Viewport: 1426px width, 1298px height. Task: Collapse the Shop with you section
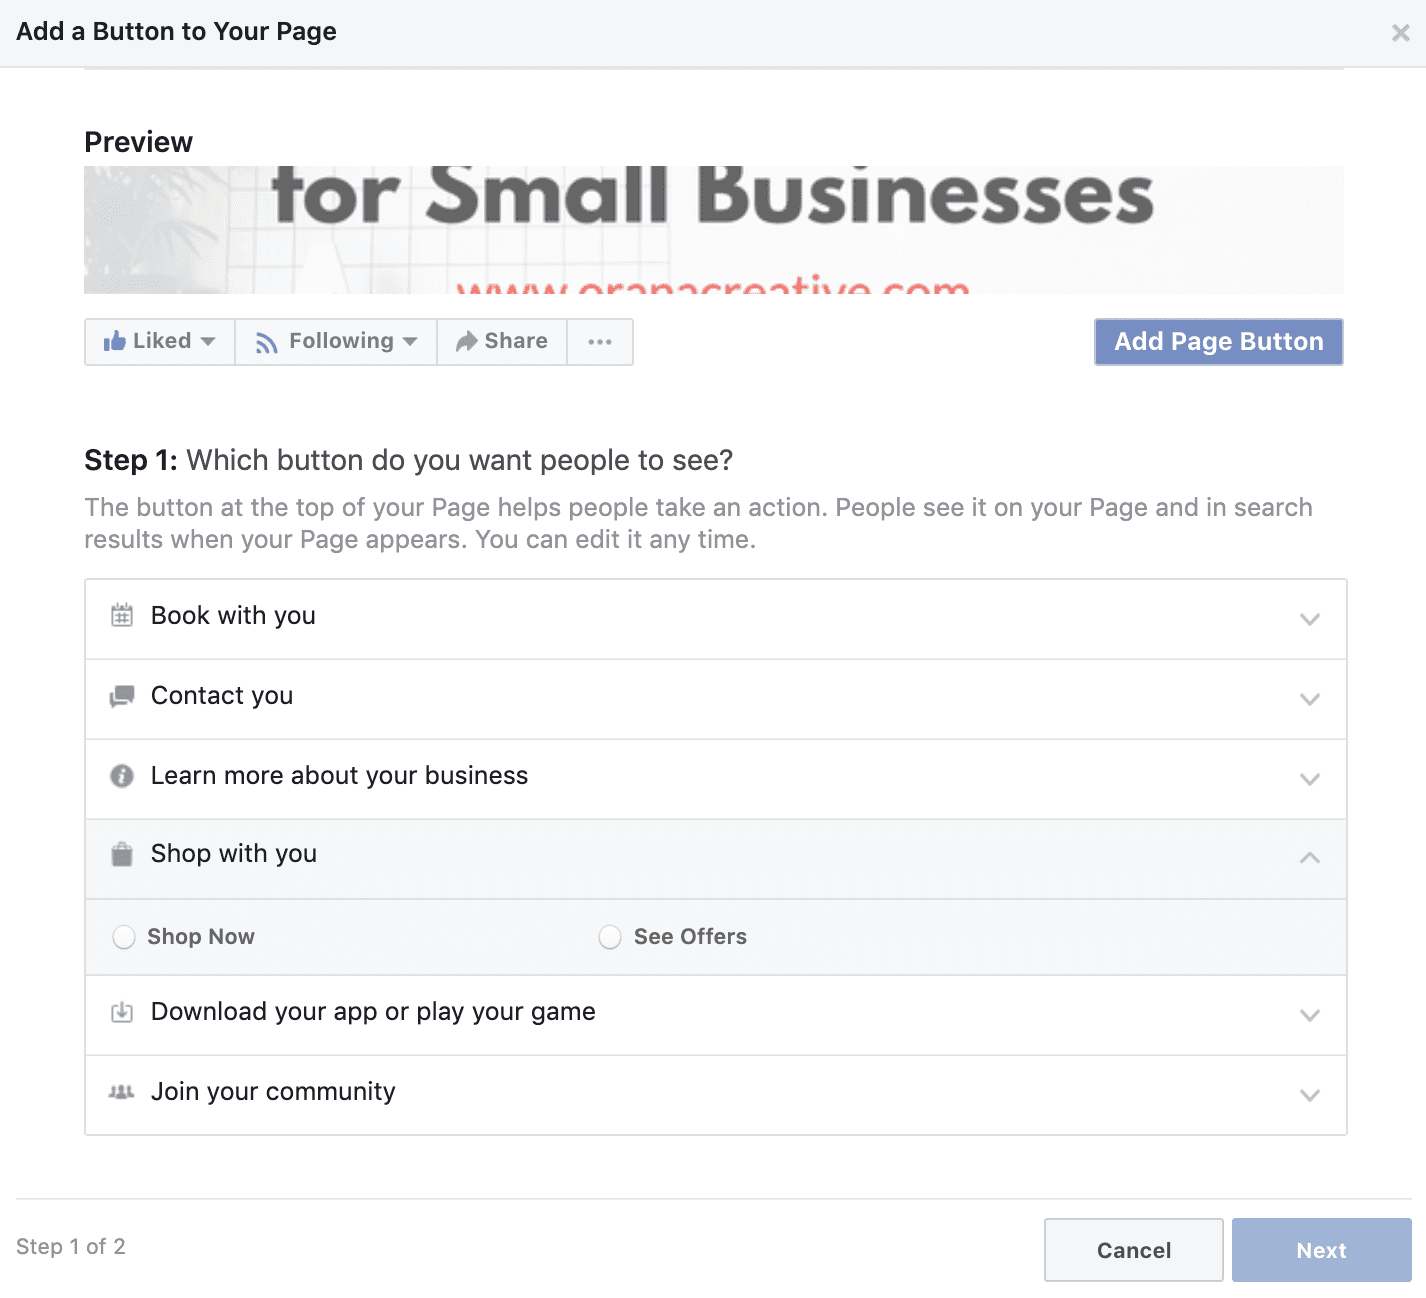pos(1310,858)
